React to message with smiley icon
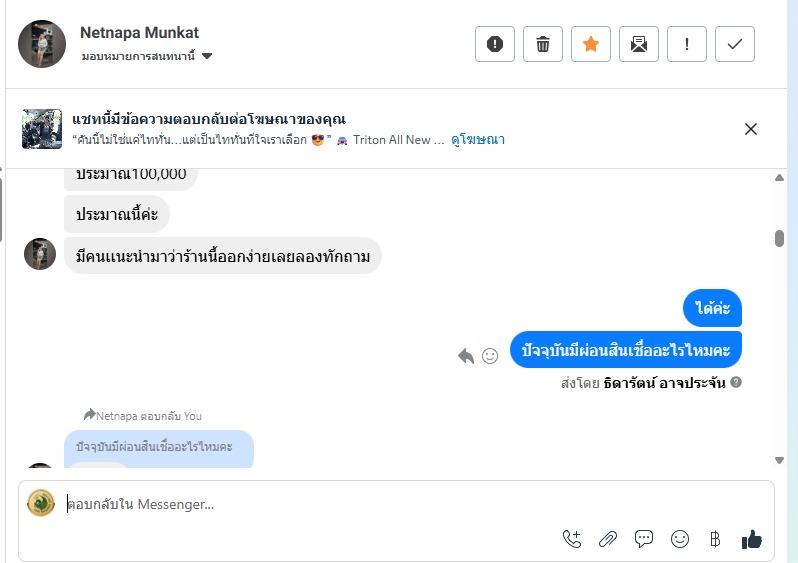The image size is (798, 563). click(x=490, y=355)
